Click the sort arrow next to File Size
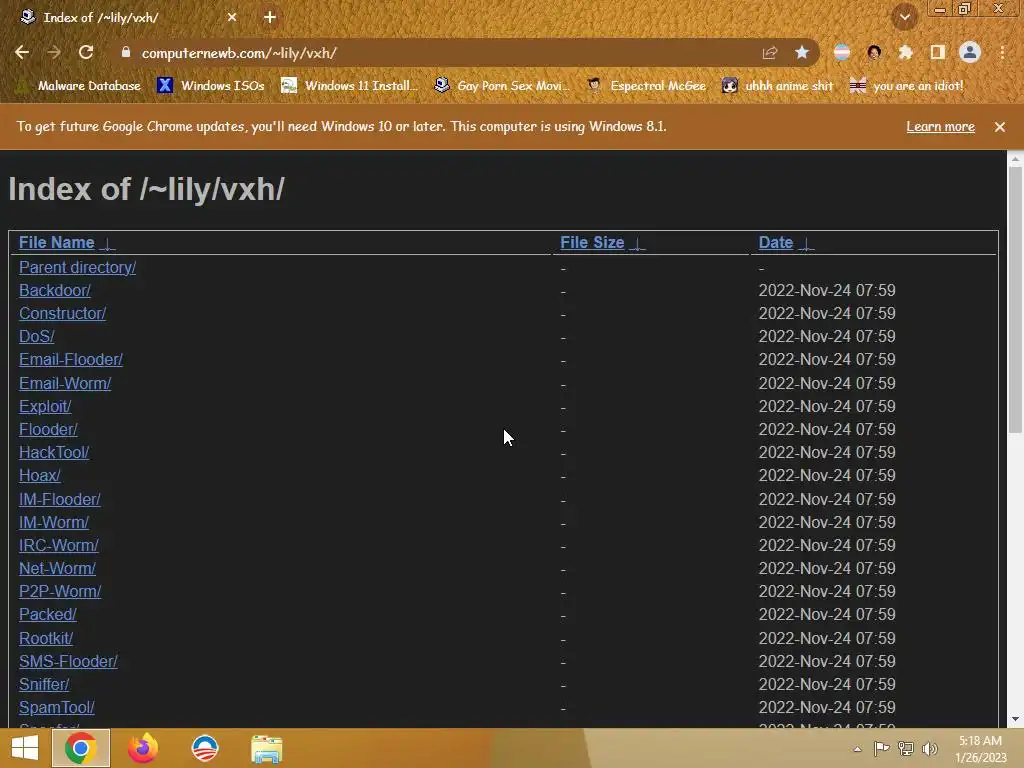1024x768 pixels. 637,244
